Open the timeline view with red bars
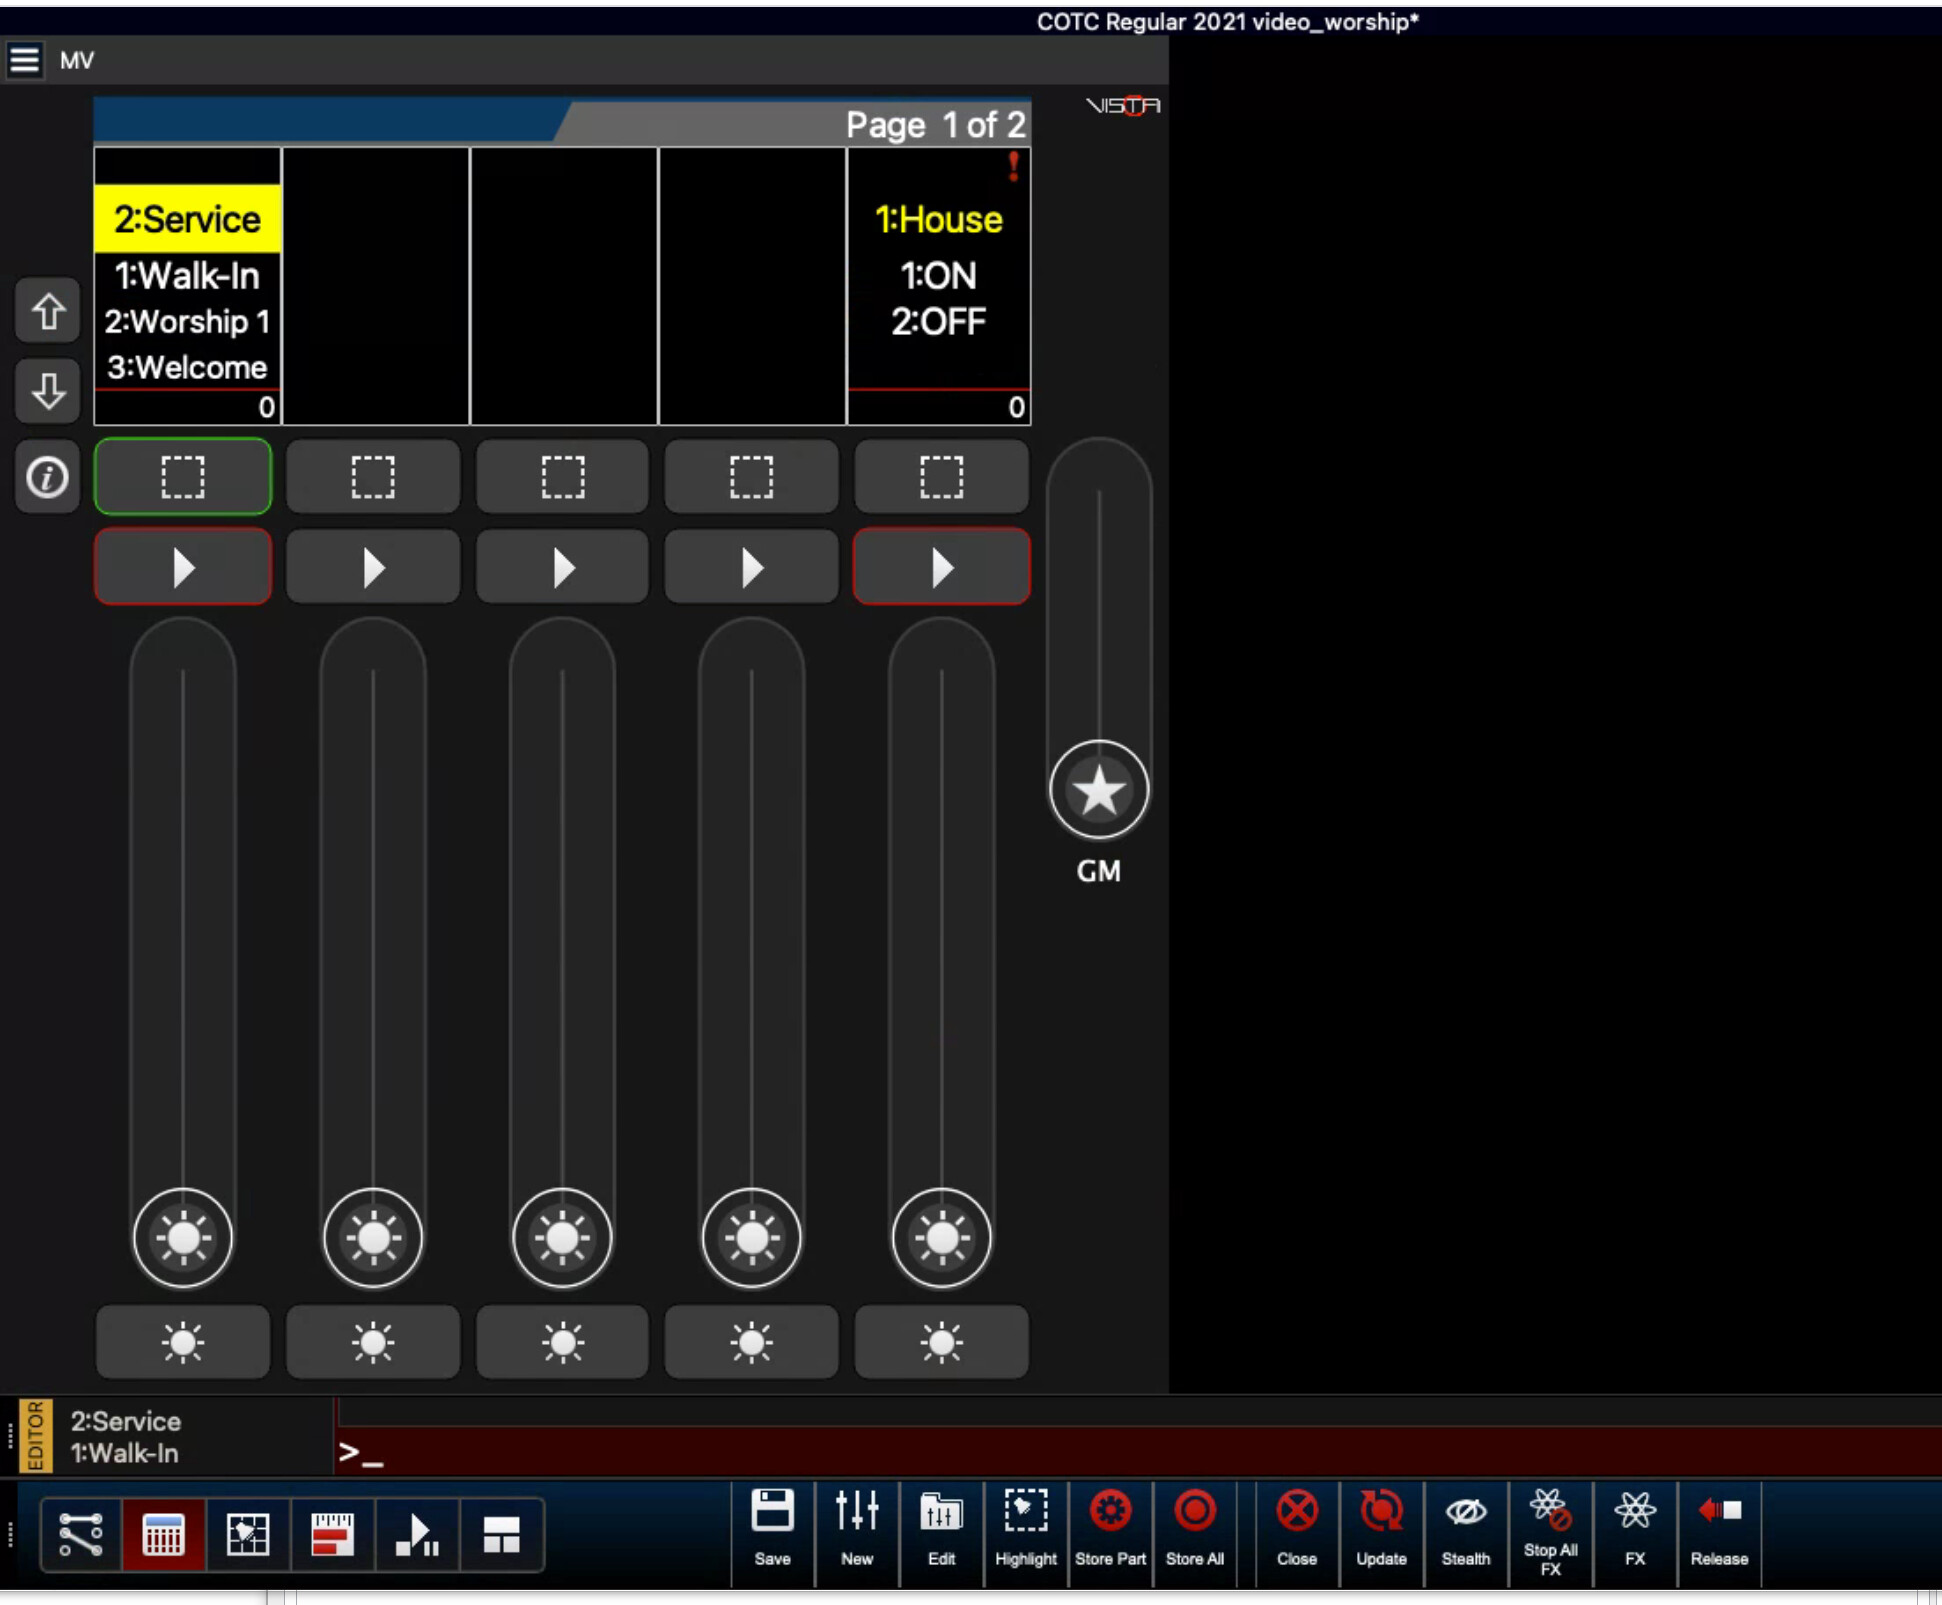This screenshot has width=1942, height=1605. coord(332,1534)
